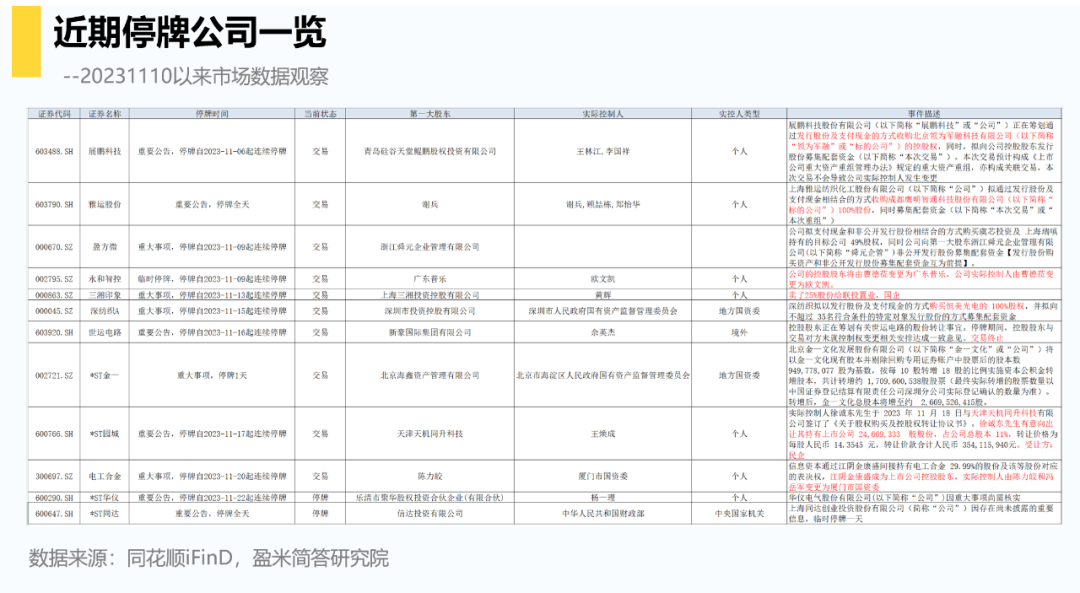
Task: Click the 事件描述 column header
Action: pos(924,114)
